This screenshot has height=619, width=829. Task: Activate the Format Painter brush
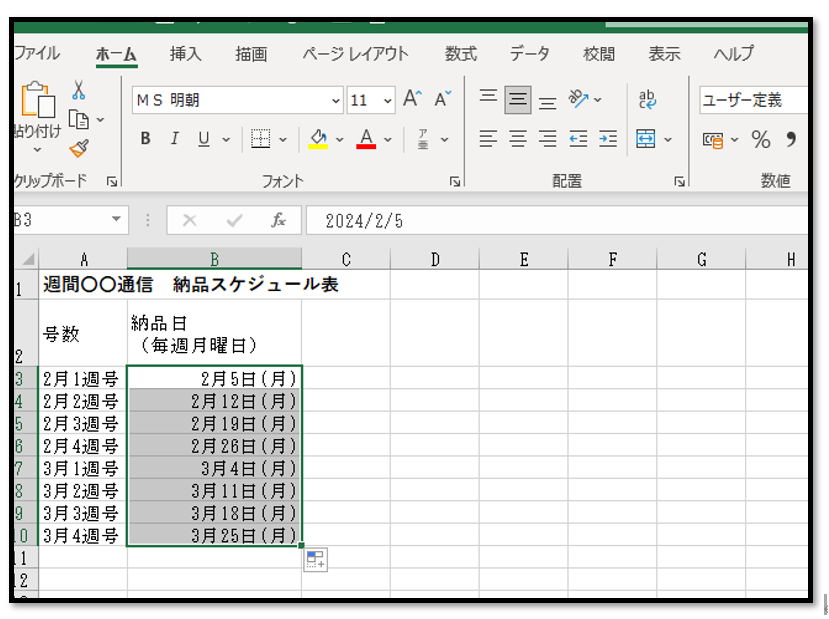click(79, 149)
